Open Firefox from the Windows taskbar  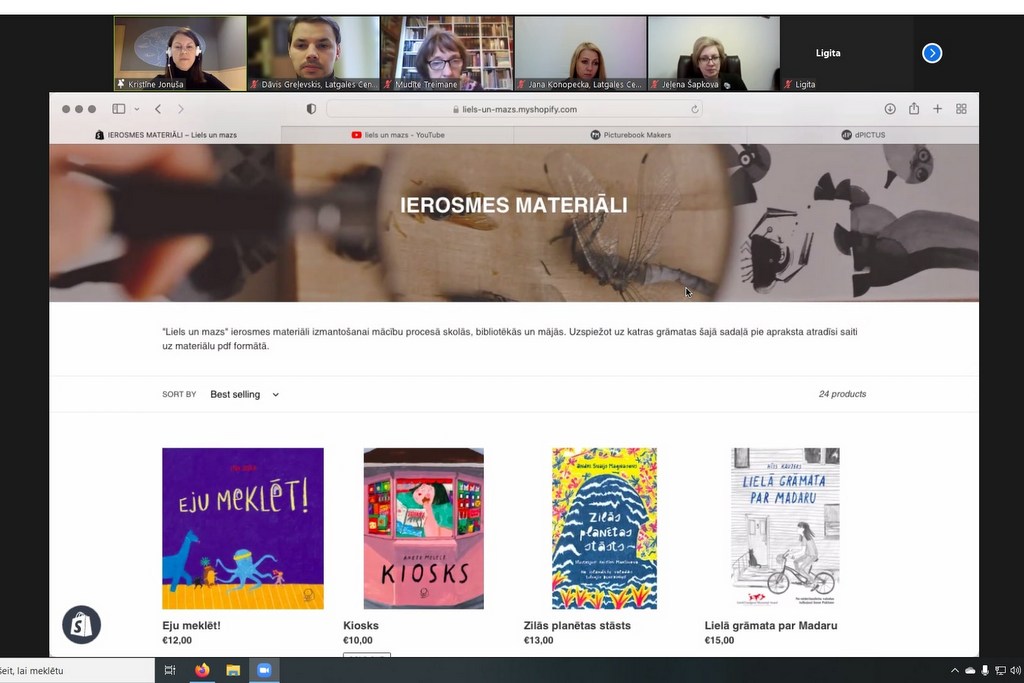pos(202,670)
